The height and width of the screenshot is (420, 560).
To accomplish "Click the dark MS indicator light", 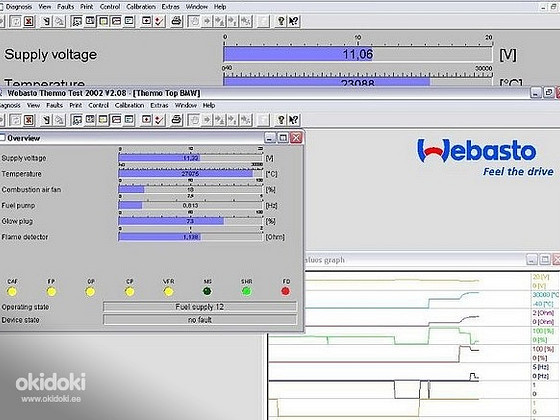I will pyautogui.click(x=207, y=291).
